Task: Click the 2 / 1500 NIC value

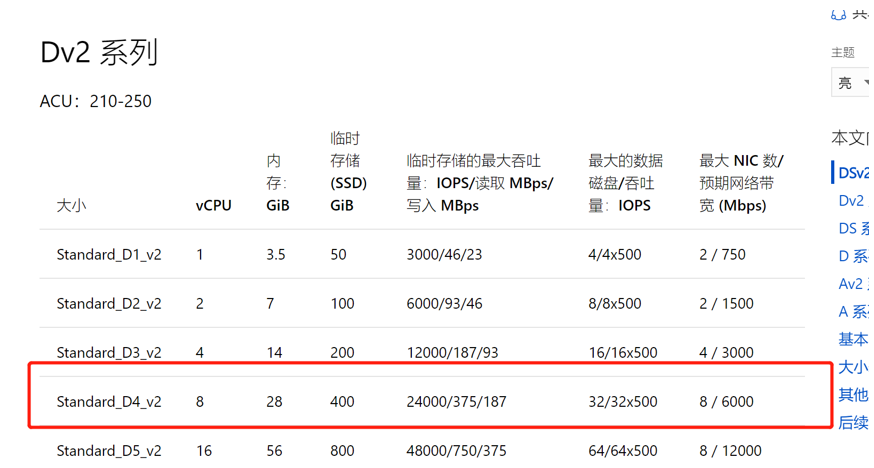Action: (x=726, y=304)
